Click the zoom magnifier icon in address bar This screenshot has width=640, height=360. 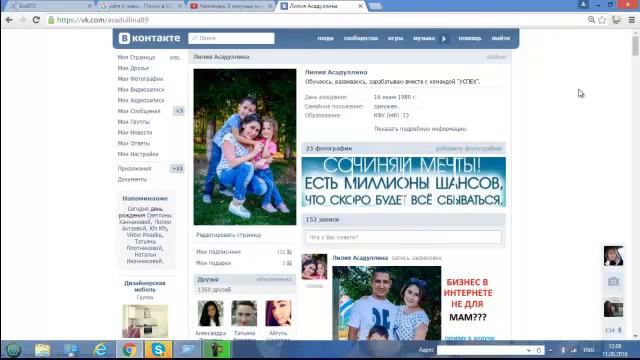[591, 20]
